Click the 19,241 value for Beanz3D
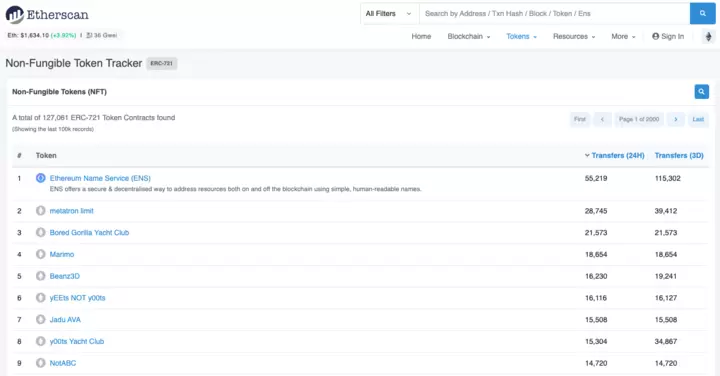720x376 pixels. click(665, 276)
